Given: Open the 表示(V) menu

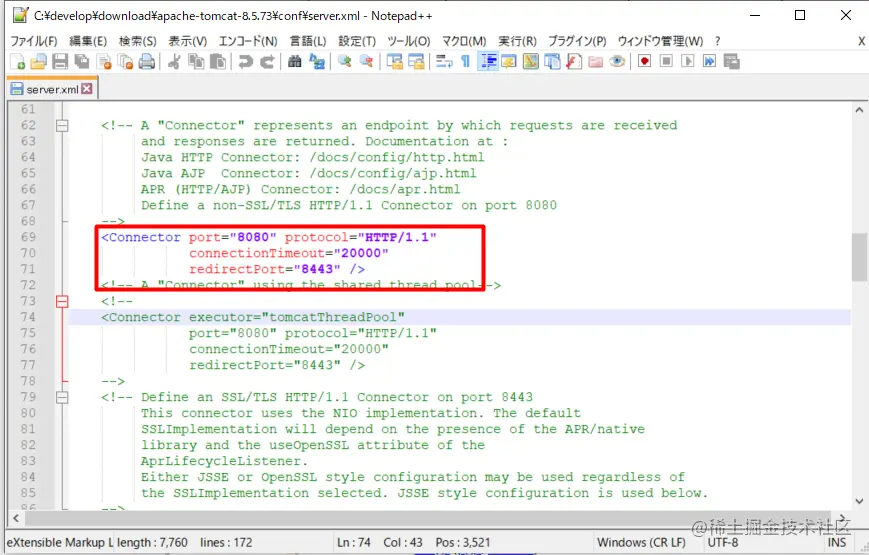Looking at the screenshot, I should [188, 41].
